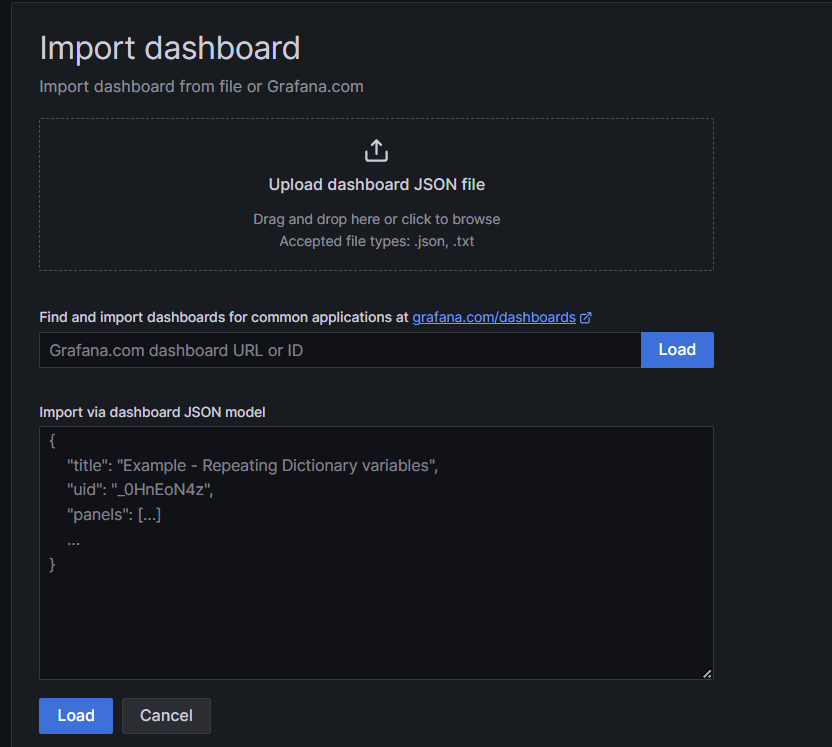Focus the Grafana.com dashboard URL or ID field
Image resolution: width=832 pixels, height=747 pixels.
pyautogui.click(x=340, y=350)
